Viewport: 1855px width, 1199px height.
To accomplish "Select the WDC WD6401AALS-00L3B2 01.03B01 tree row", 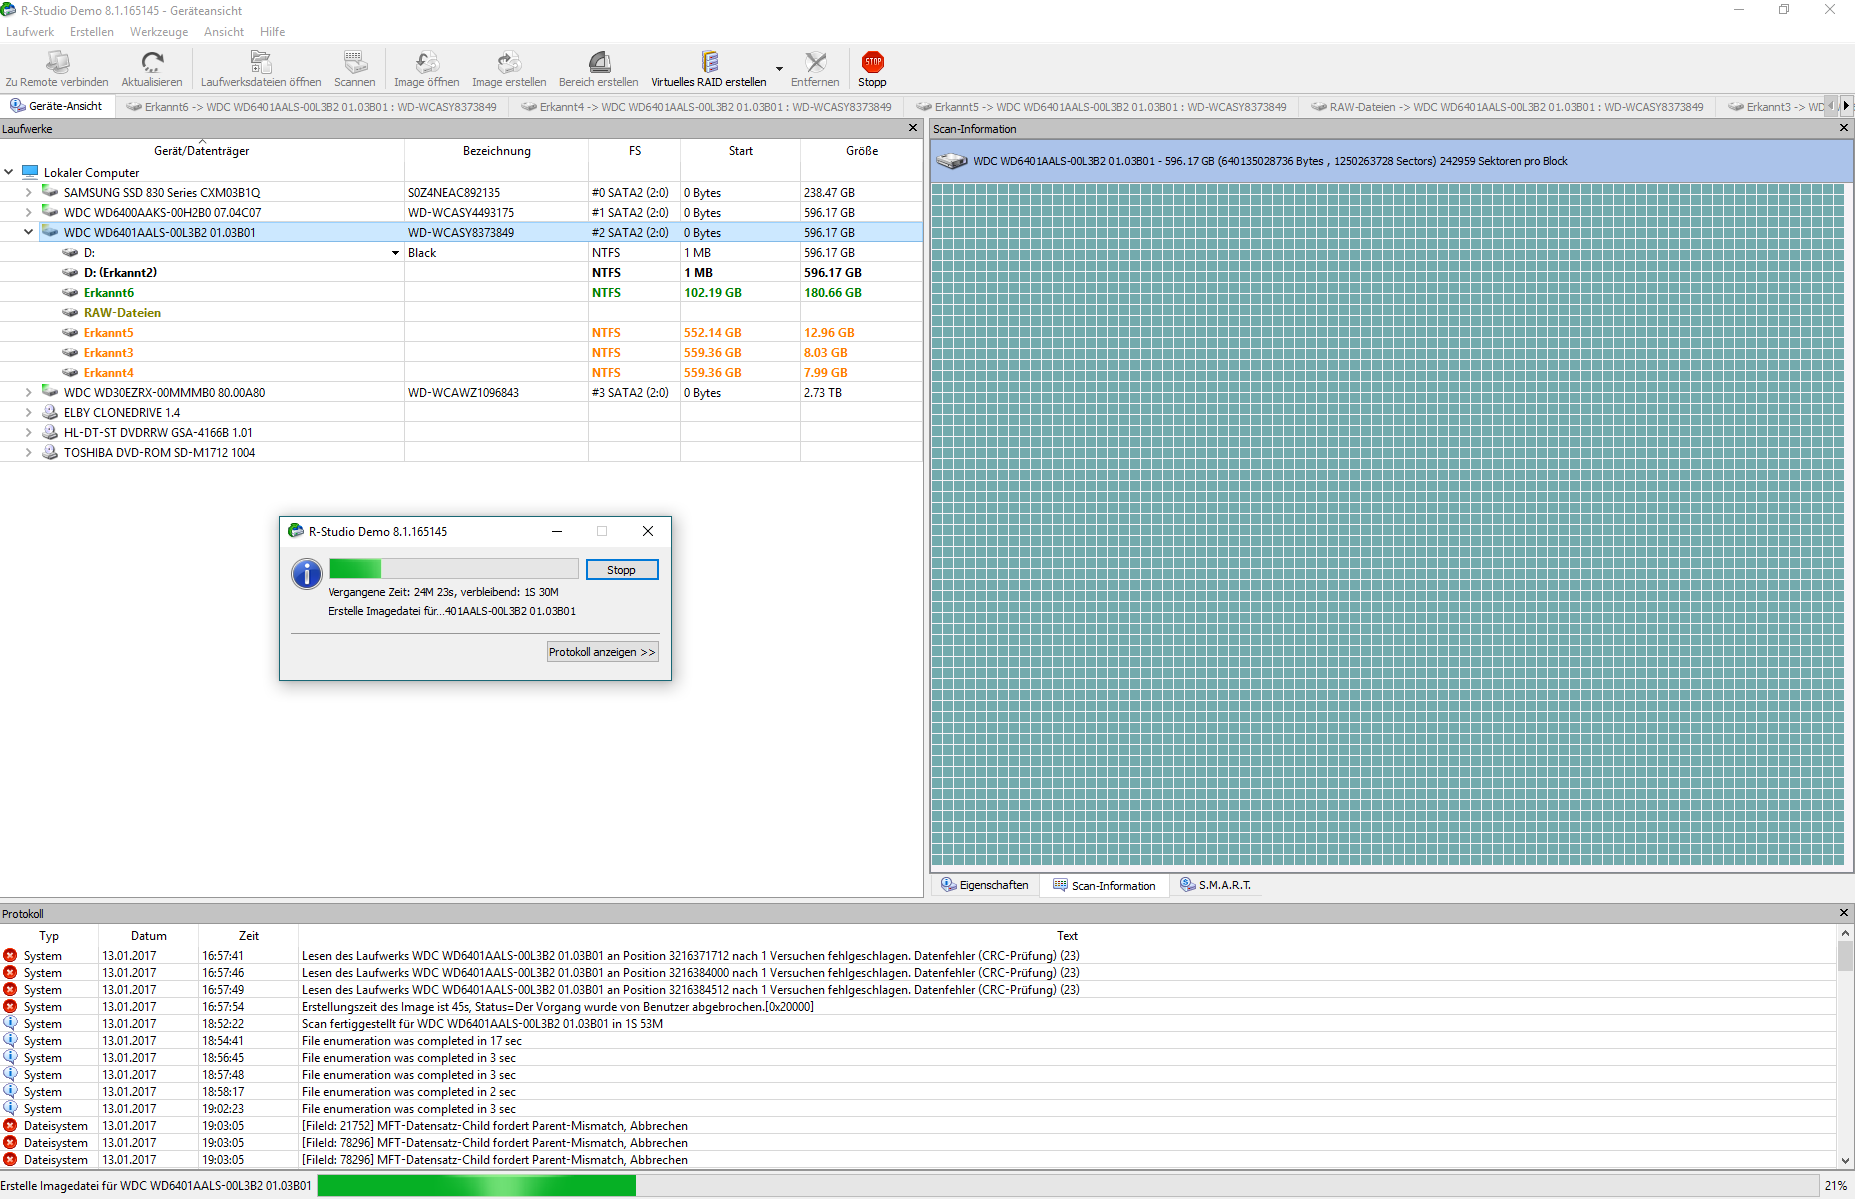I will click(x=461, y=232).
